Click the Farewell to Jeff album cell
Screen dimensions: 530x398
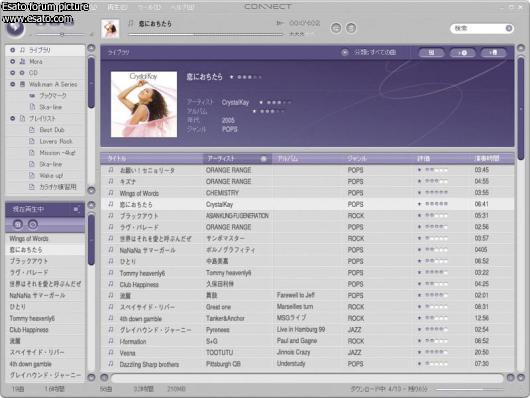tap(295, 295)
